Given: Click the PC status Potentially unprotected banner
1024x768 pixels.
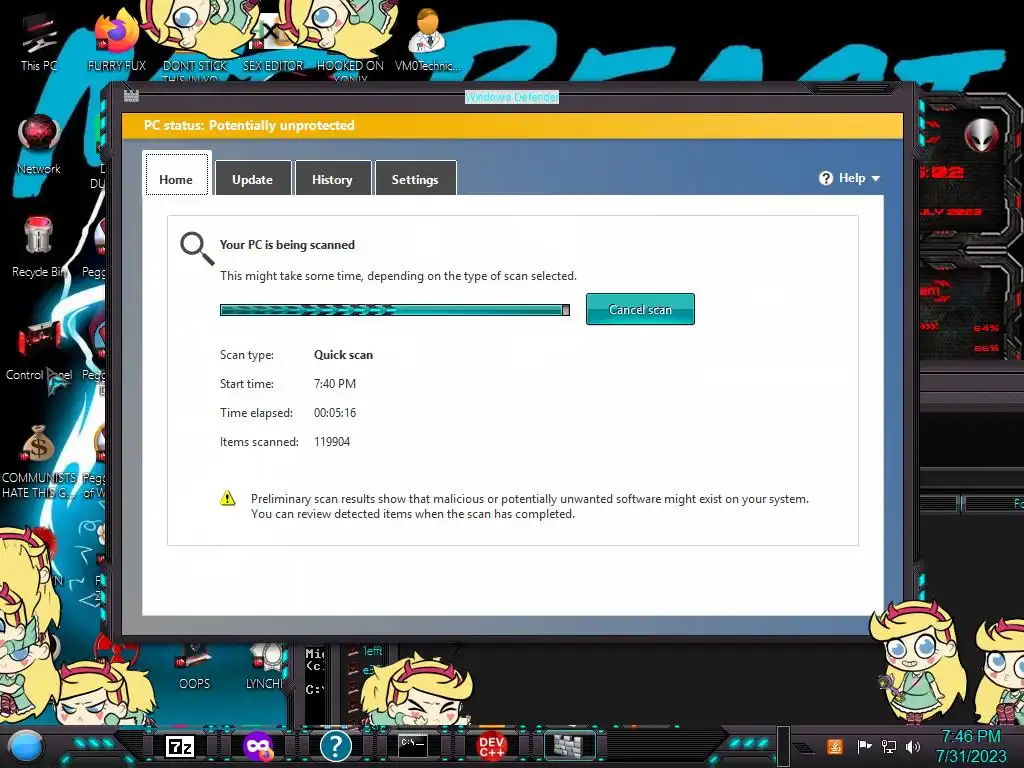Looking at the screenshot, I should (513, 125).
